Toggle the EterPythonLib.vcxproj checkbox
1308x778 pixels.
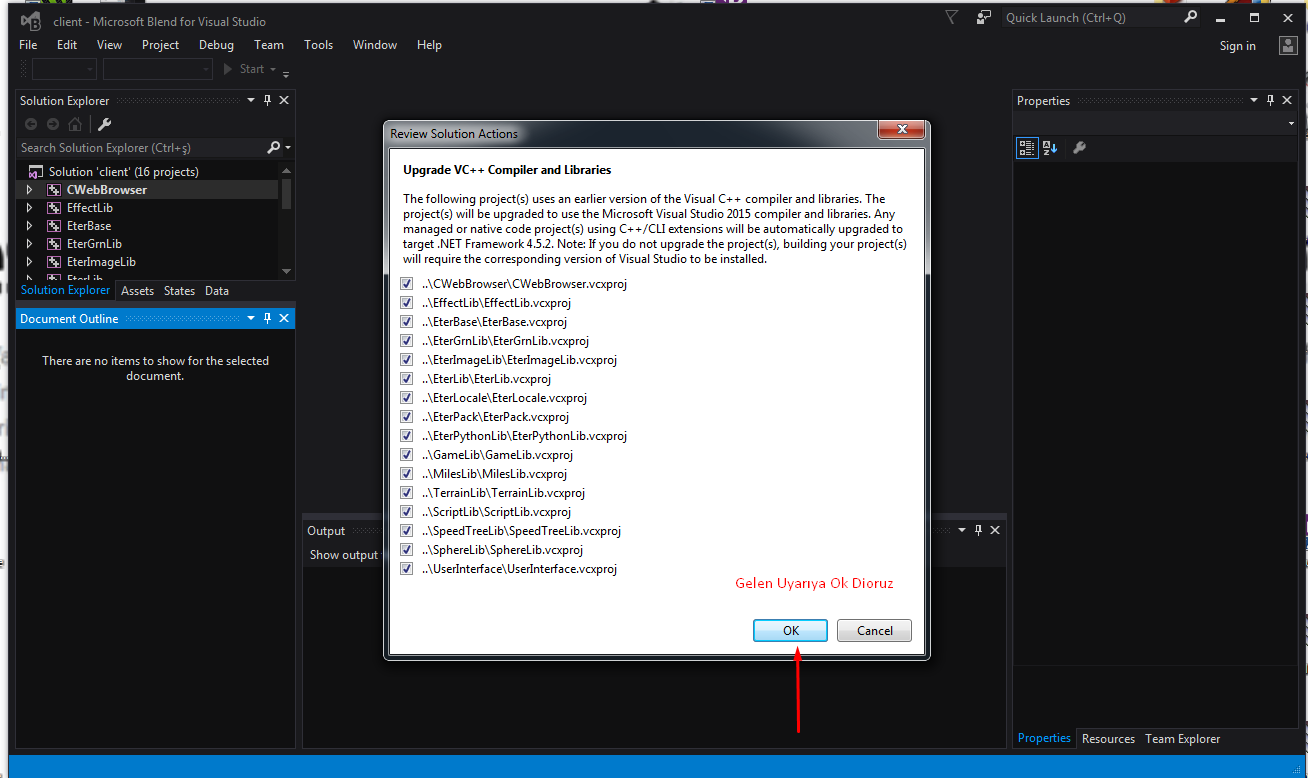click(x=407, y=436)
